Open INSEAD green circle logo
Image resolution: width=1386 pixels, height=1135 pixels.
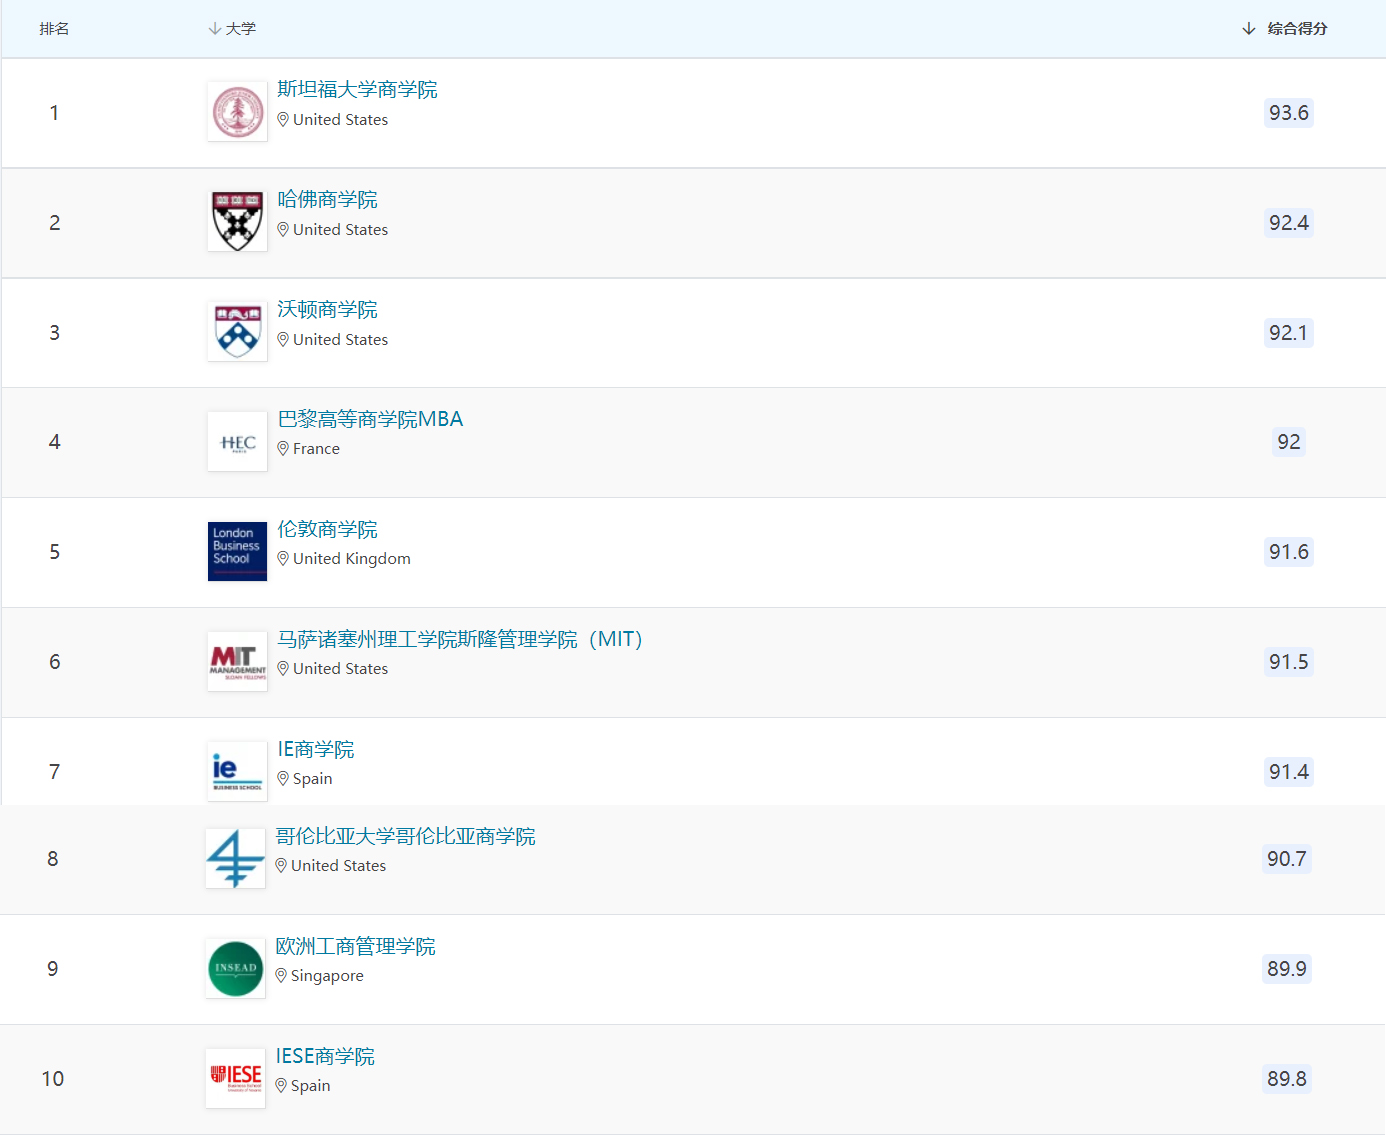[x=235, y=968]
